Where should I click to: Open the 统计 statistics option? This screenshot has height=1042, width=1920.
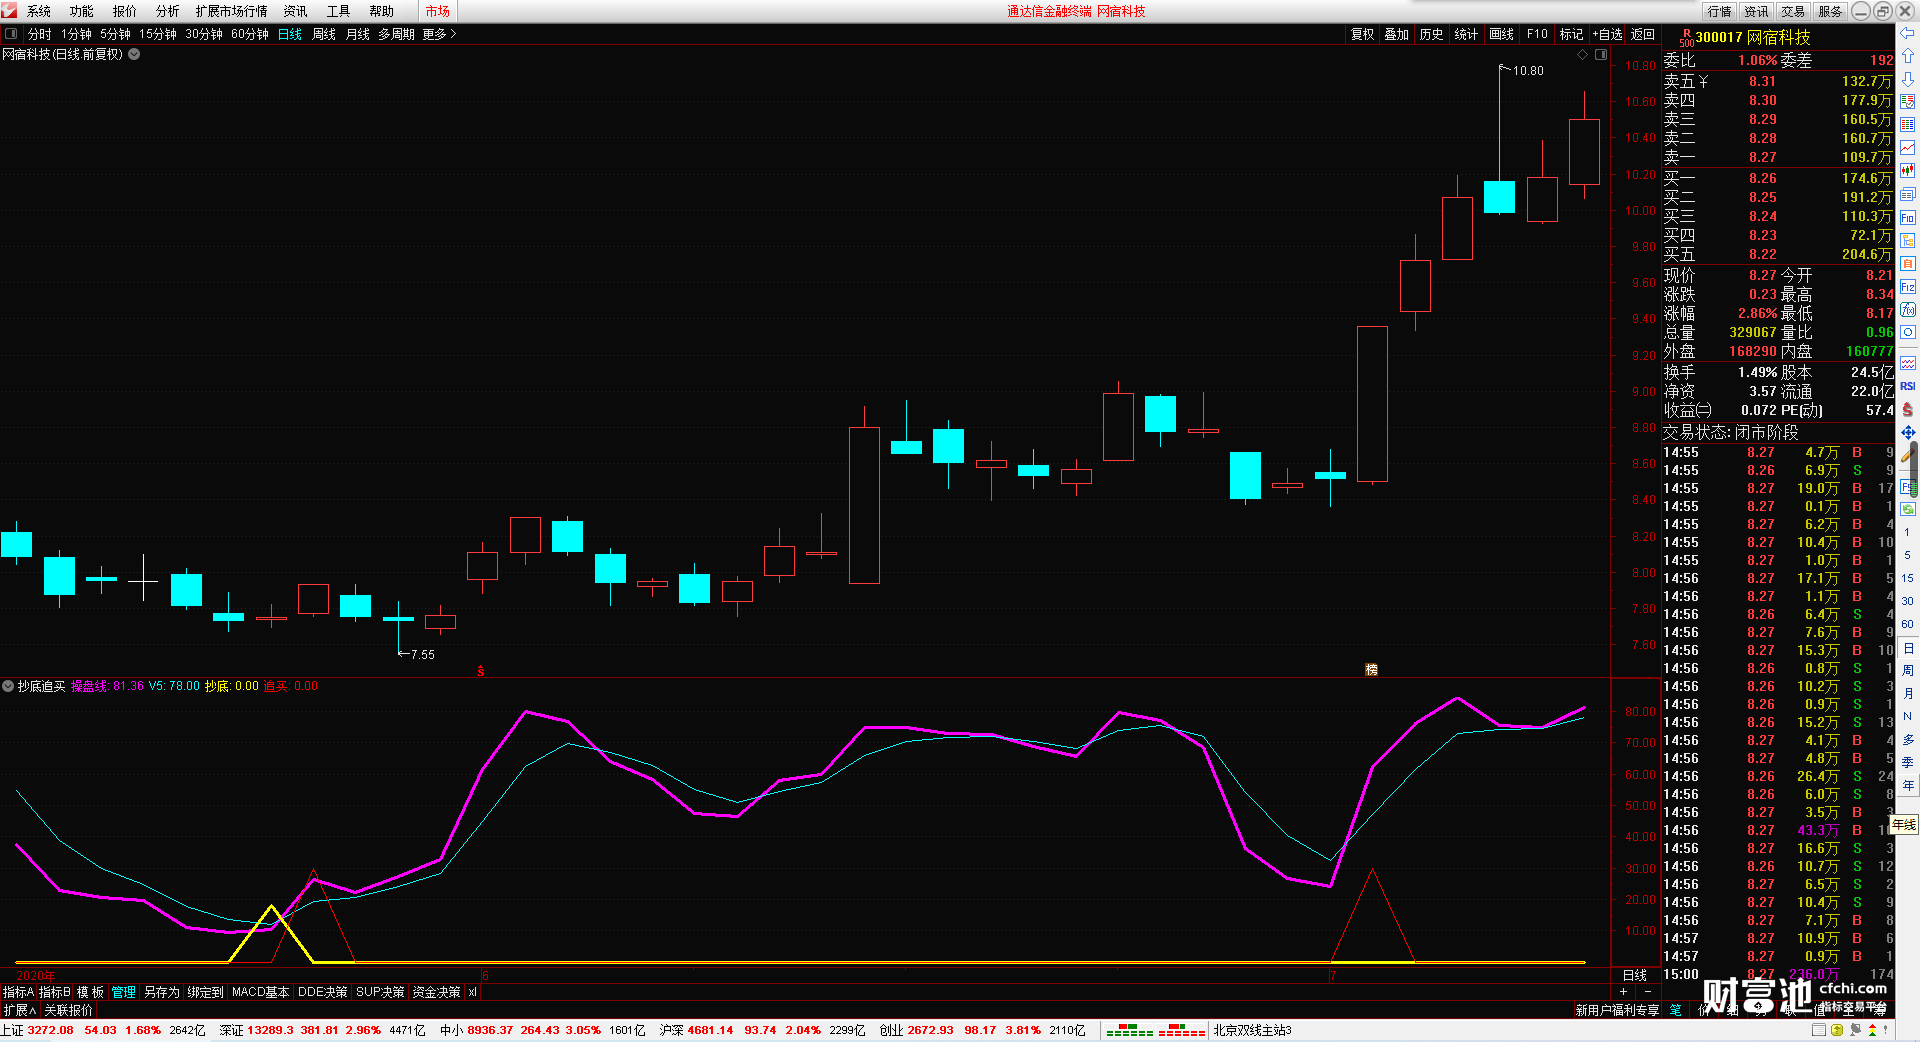pos(1466,34)
